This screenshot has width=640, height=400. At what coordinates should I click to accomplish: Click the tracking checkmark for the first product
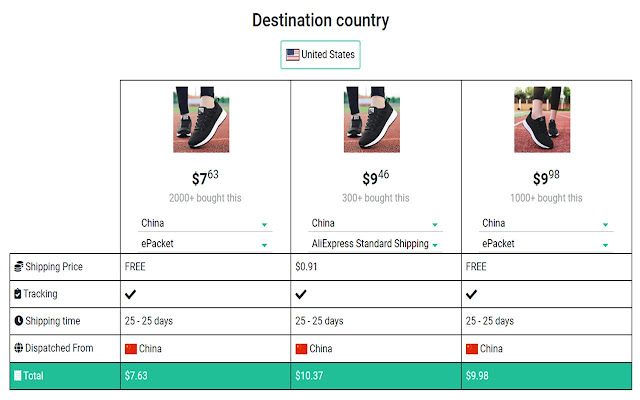131,294
